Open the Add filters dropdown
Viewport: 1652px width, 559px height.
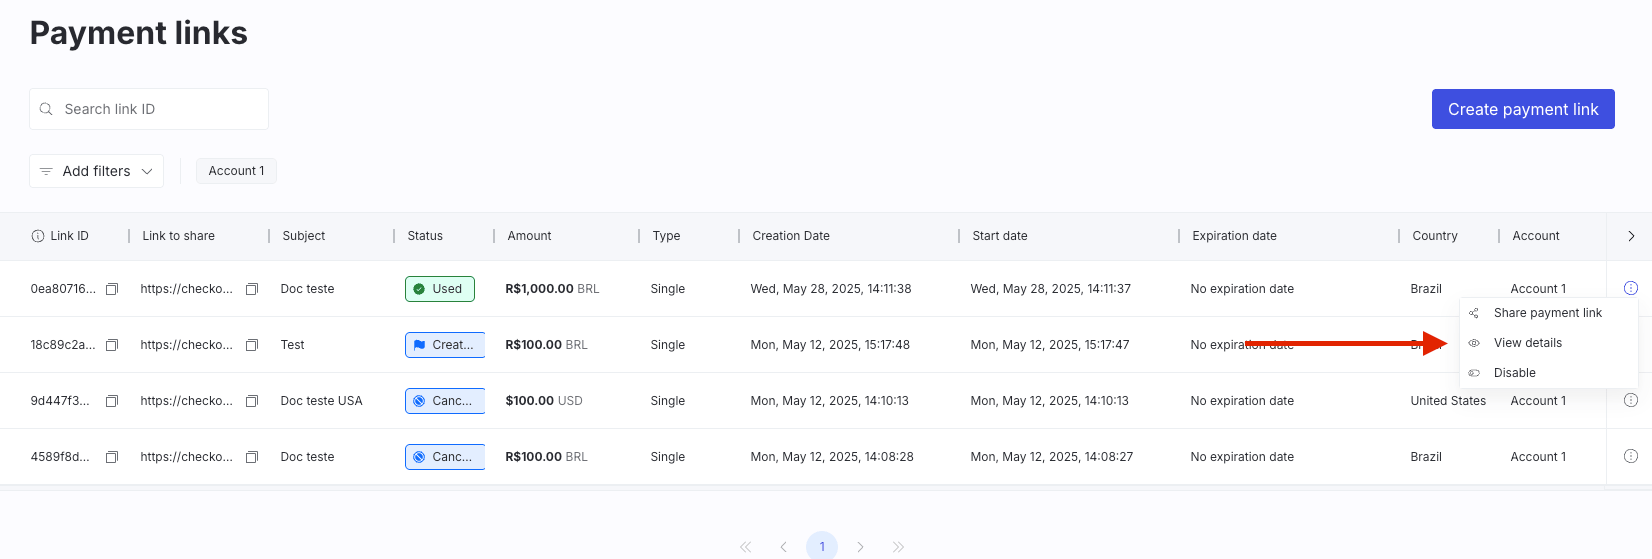point(96,171)
